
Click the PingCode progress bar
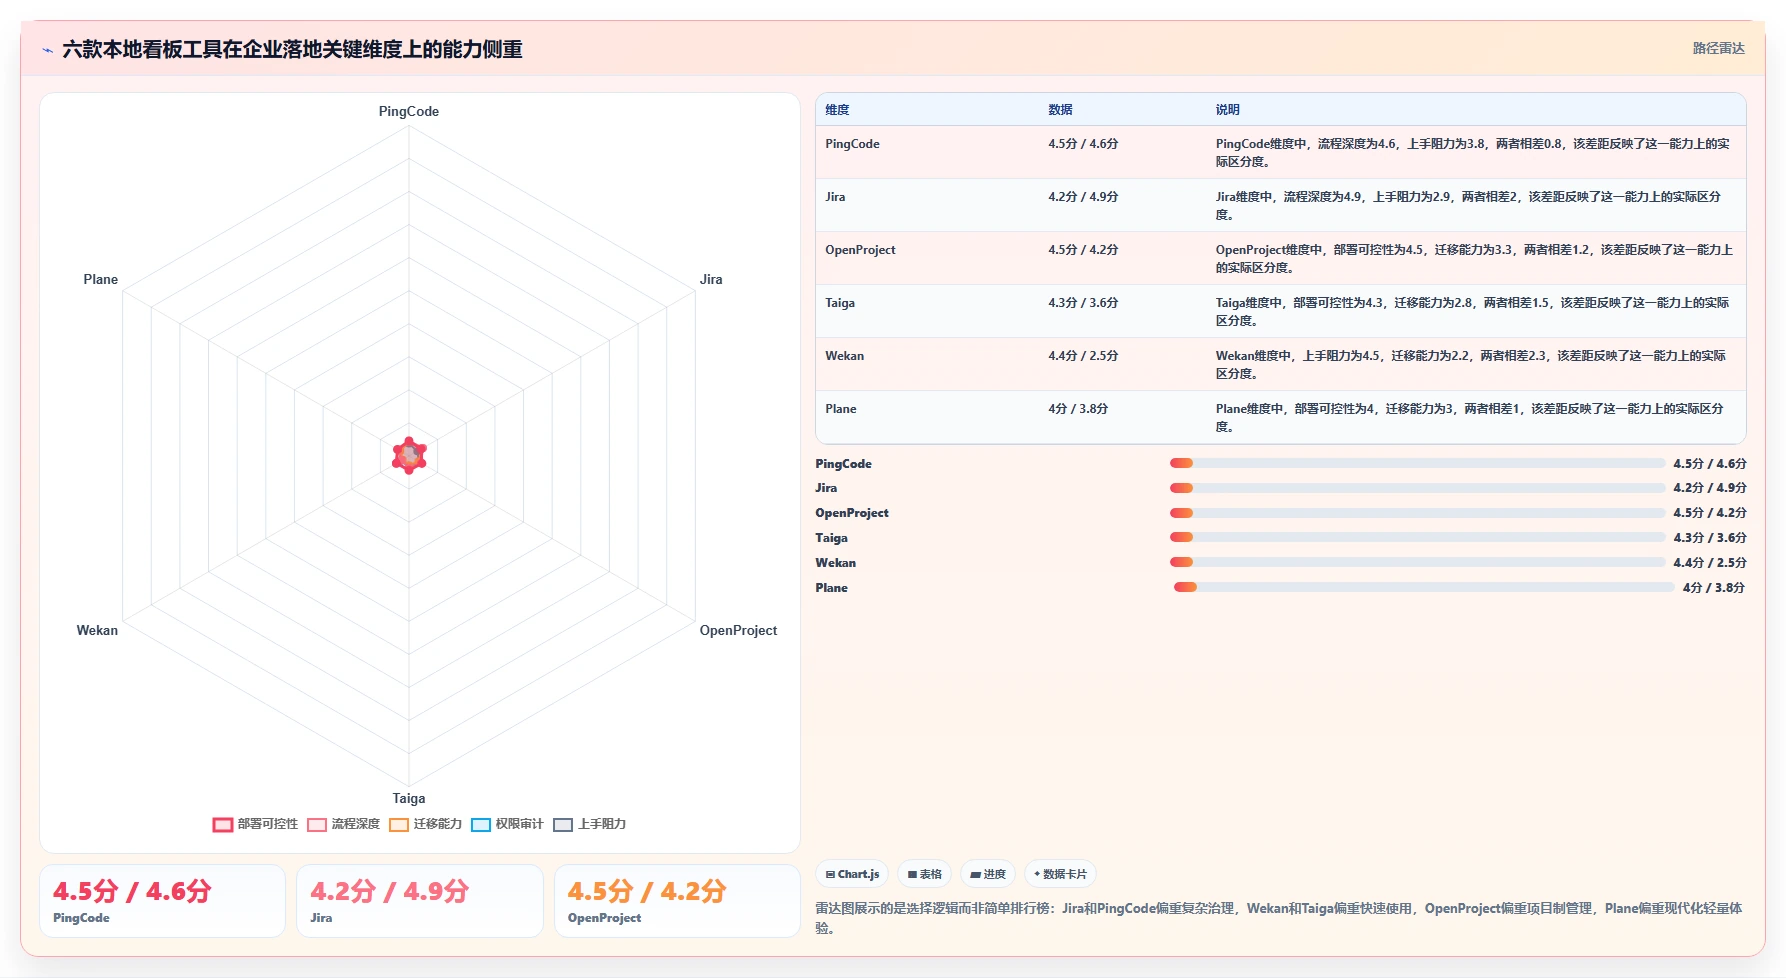(x=1418, y=463)
